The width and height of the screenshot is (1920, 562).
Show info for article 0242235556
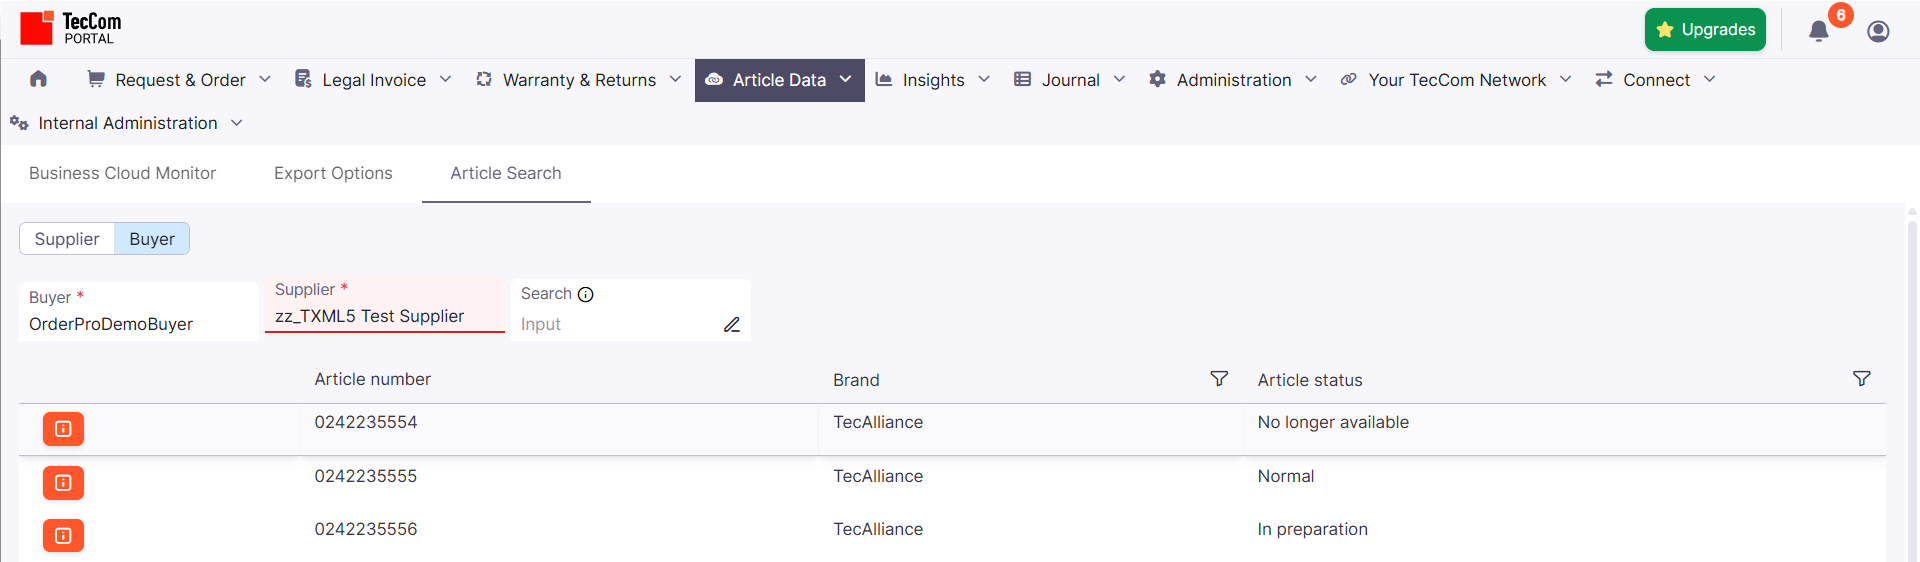[63, 536]
